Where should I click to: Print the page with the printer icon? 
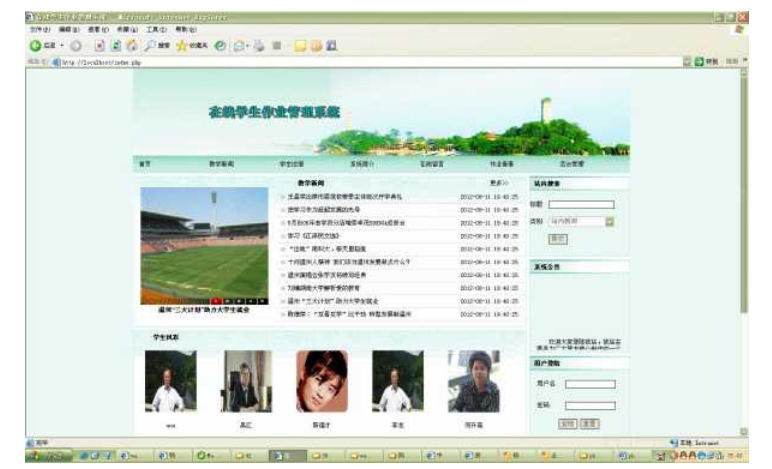click(x=259, y=46)
